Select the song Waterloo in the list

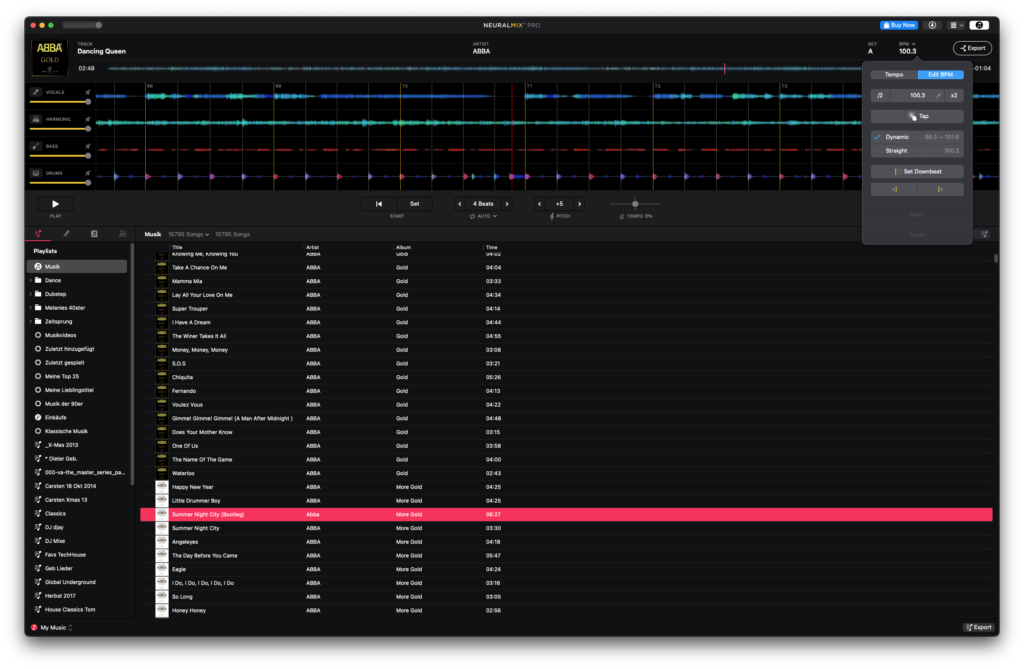(x=190, y=473)
